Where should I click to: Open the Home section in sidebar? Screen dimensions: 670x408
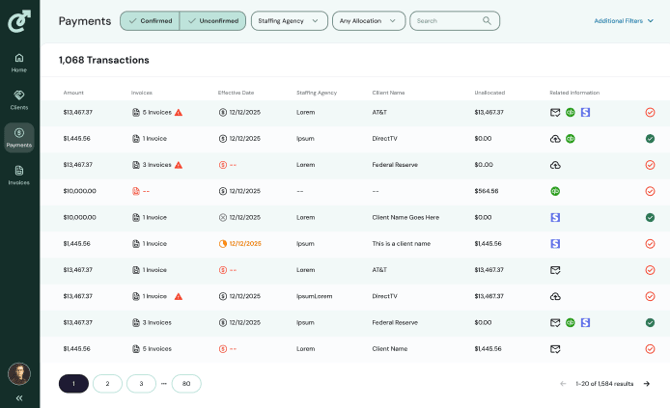click(x=19, y=62)
